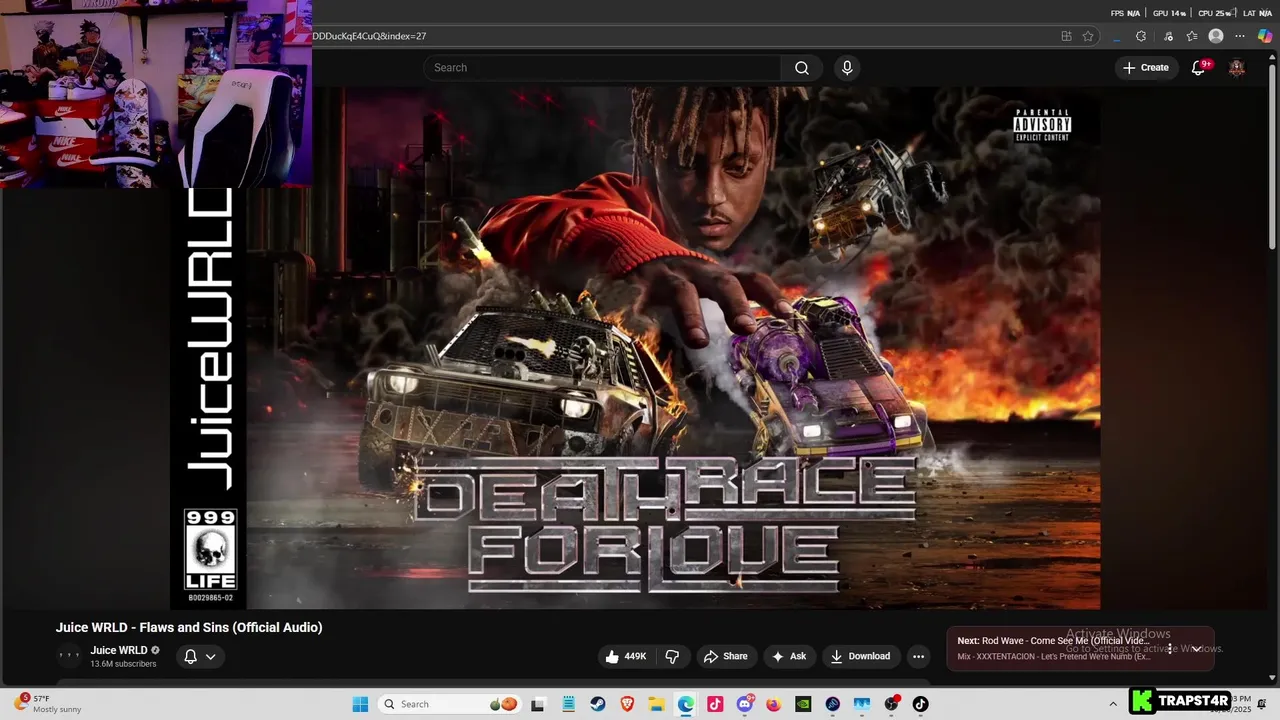Switch to Microsoft Edge taskbar icon
The image size is (1280, 720).
tap(686, 704)
